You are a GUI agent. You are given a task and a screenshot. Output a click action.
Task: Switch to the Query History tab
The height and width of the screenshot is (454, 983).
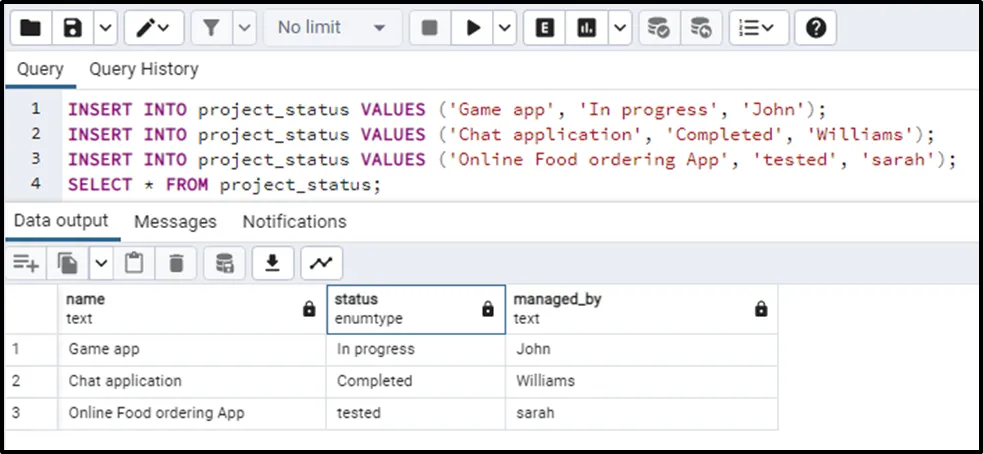pos(143,69)
